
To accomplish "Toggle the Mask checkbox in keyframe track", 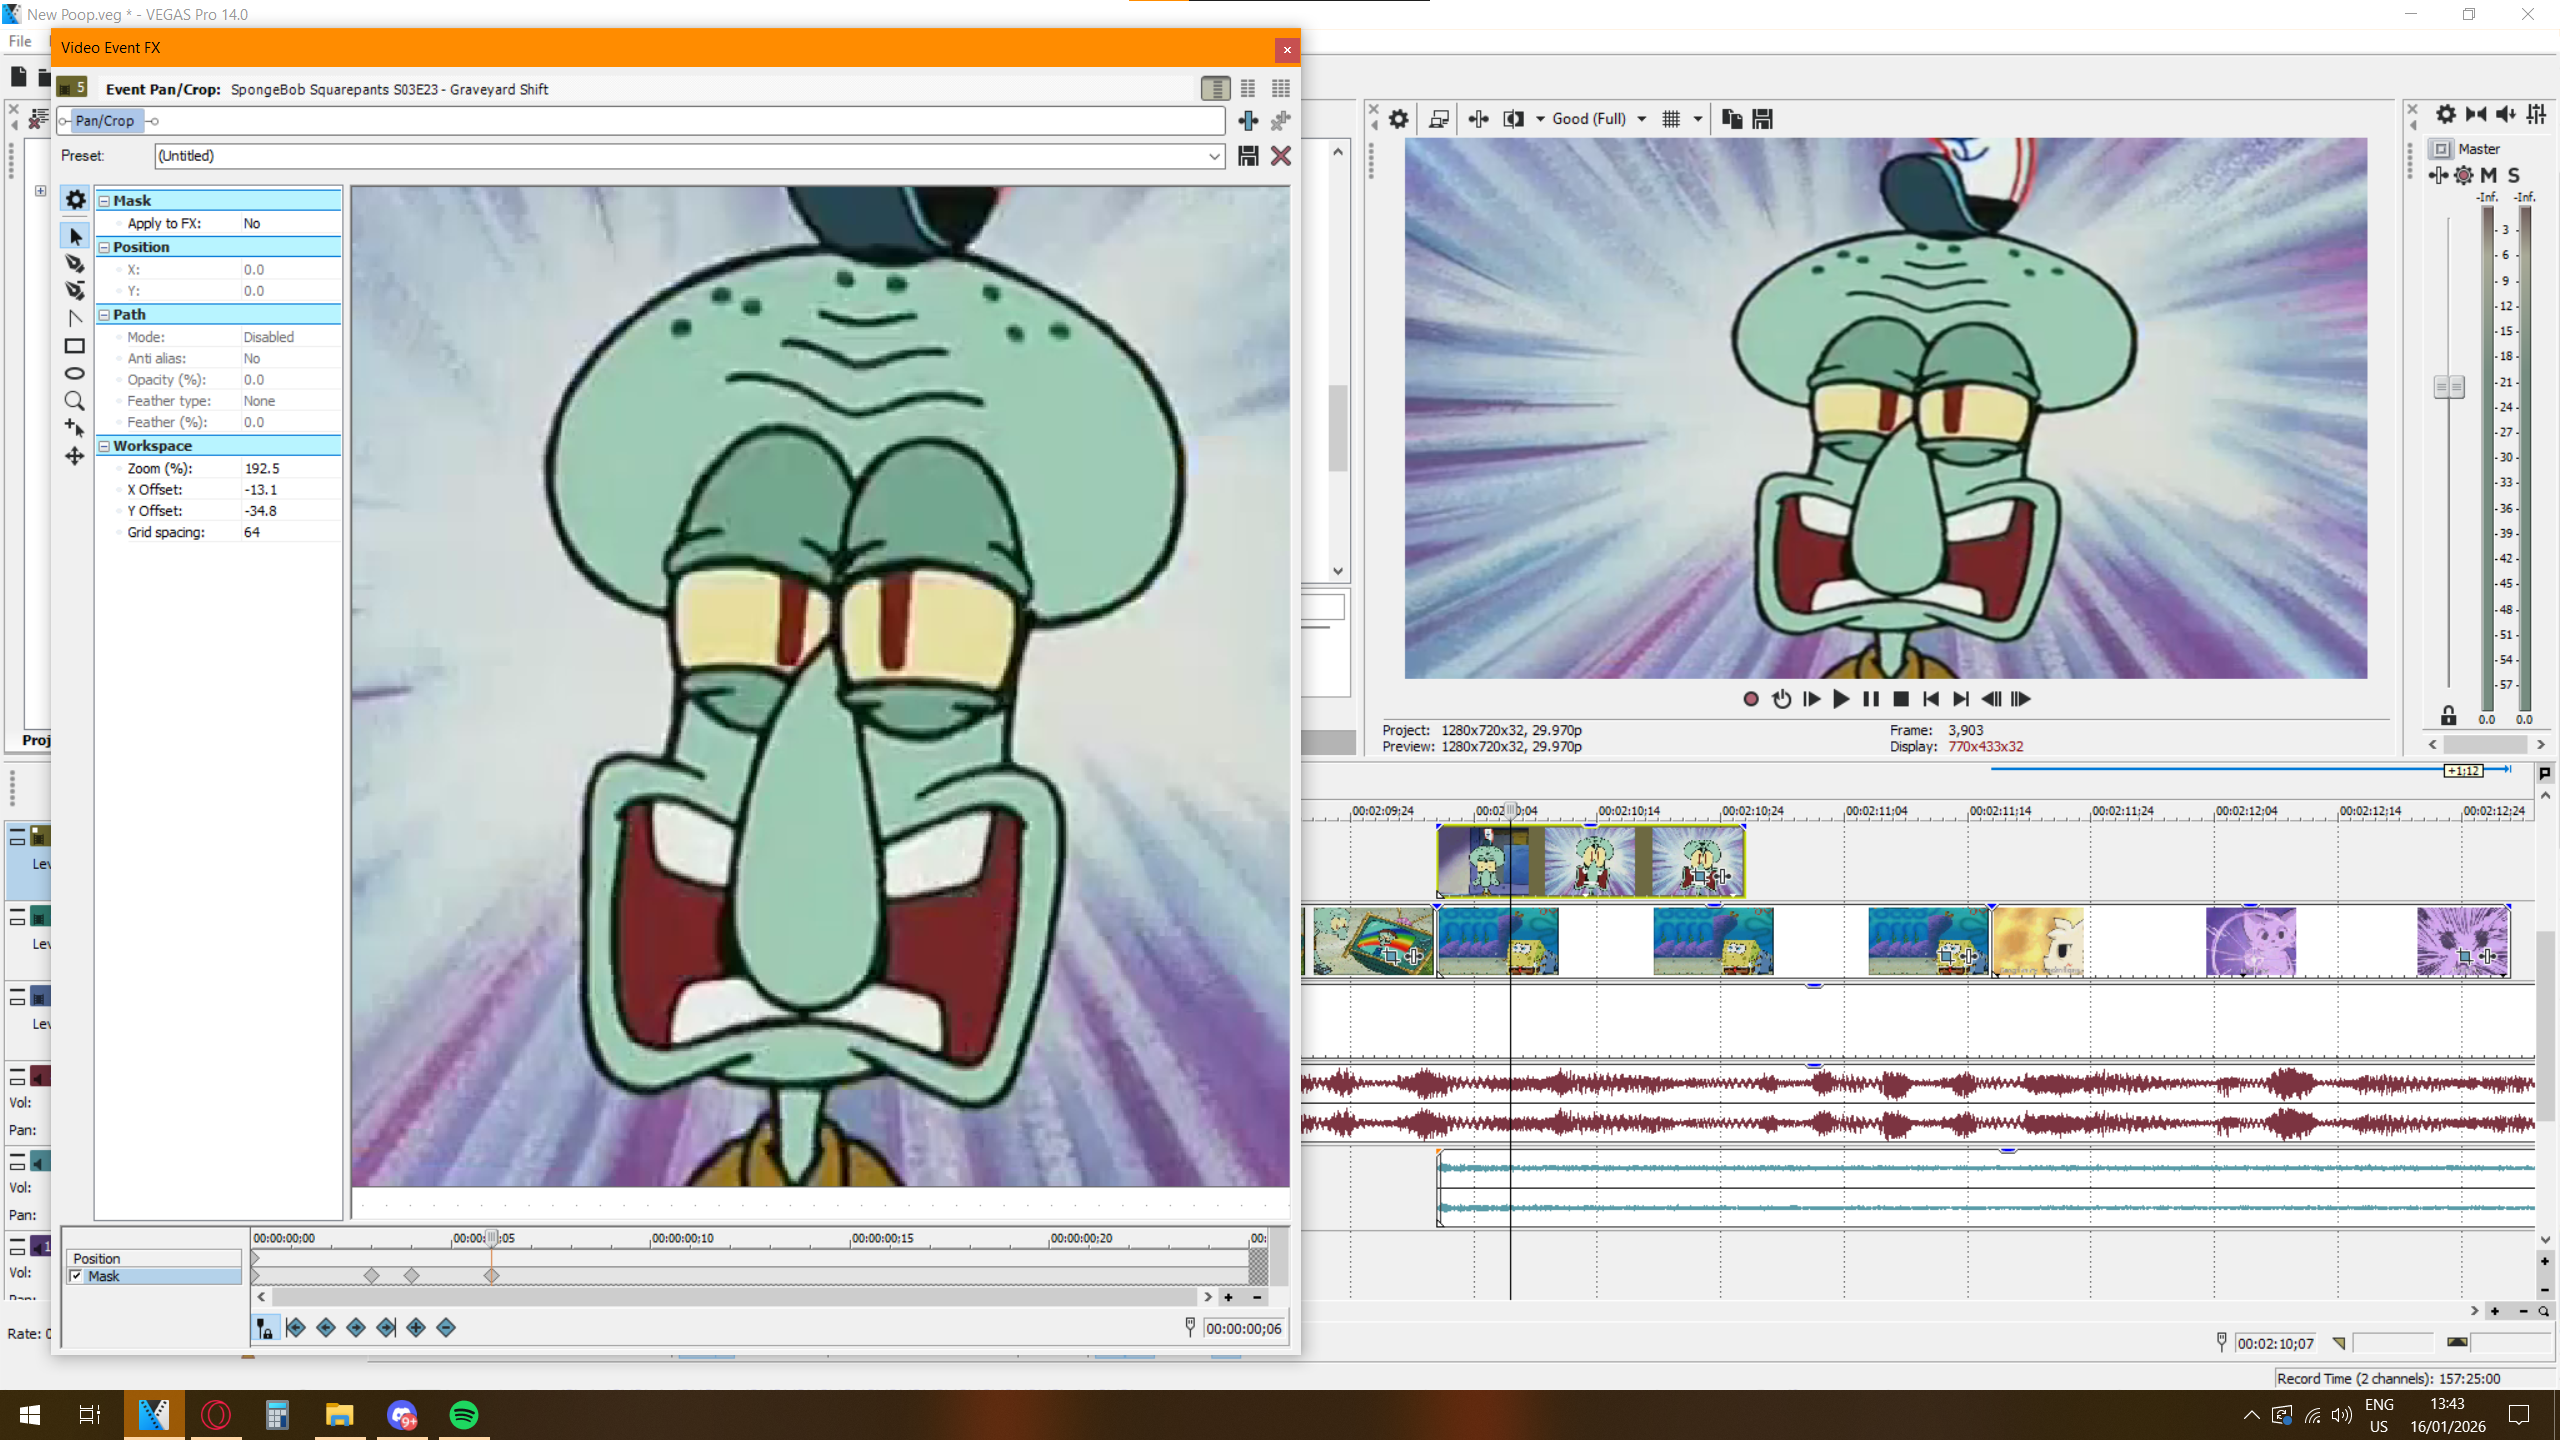I will 77,1276.
